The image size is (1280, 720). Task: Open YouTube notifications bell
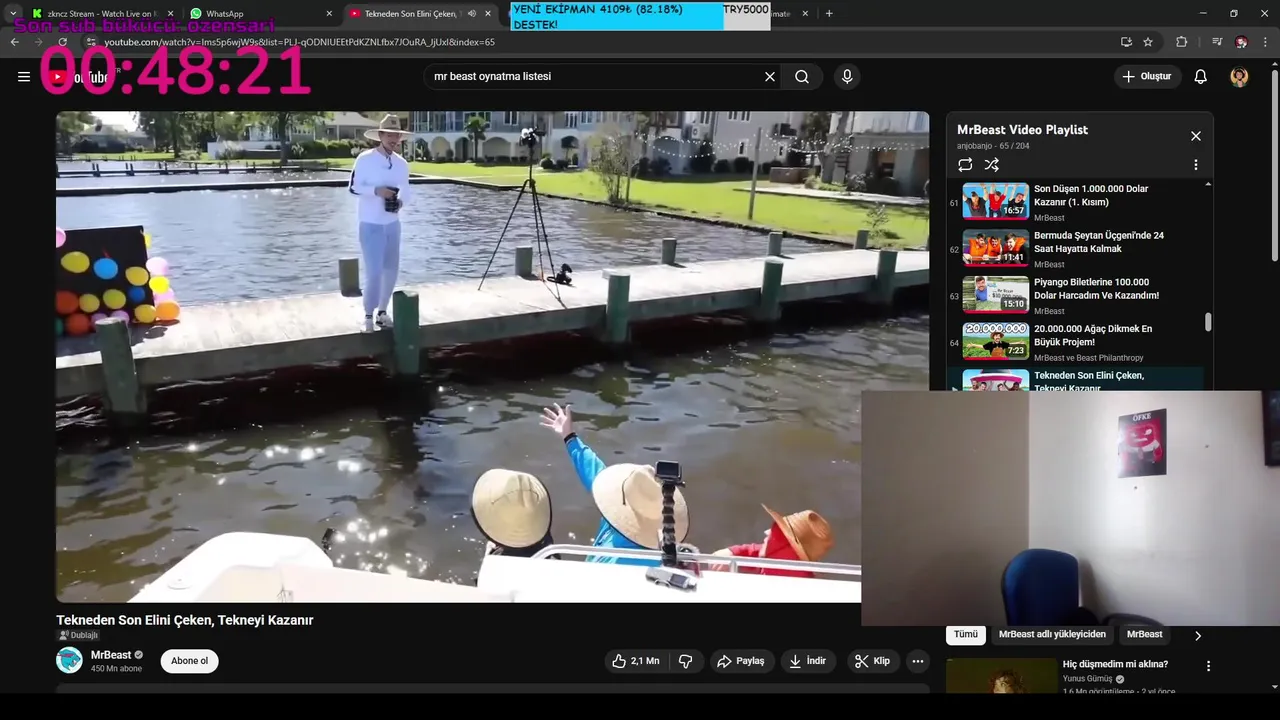1201,77
